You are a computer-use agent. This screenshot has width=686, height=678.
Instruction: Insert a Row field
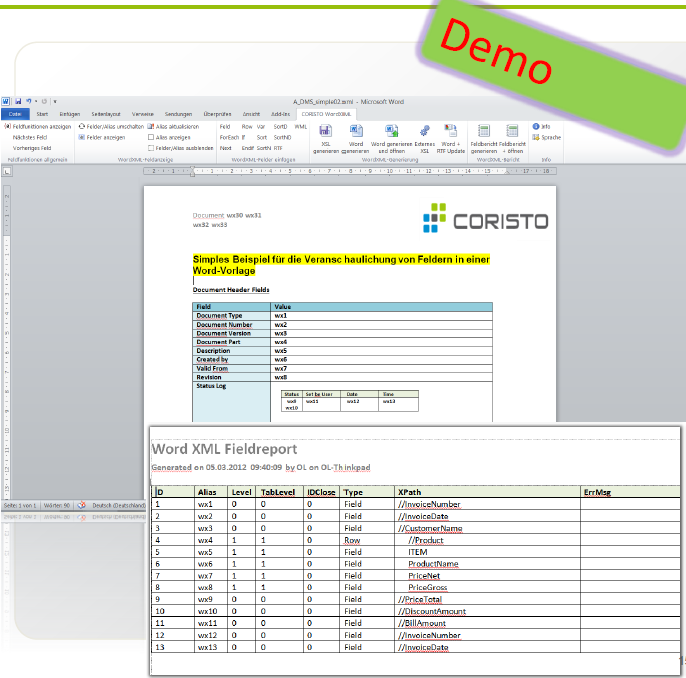(247, 126)
